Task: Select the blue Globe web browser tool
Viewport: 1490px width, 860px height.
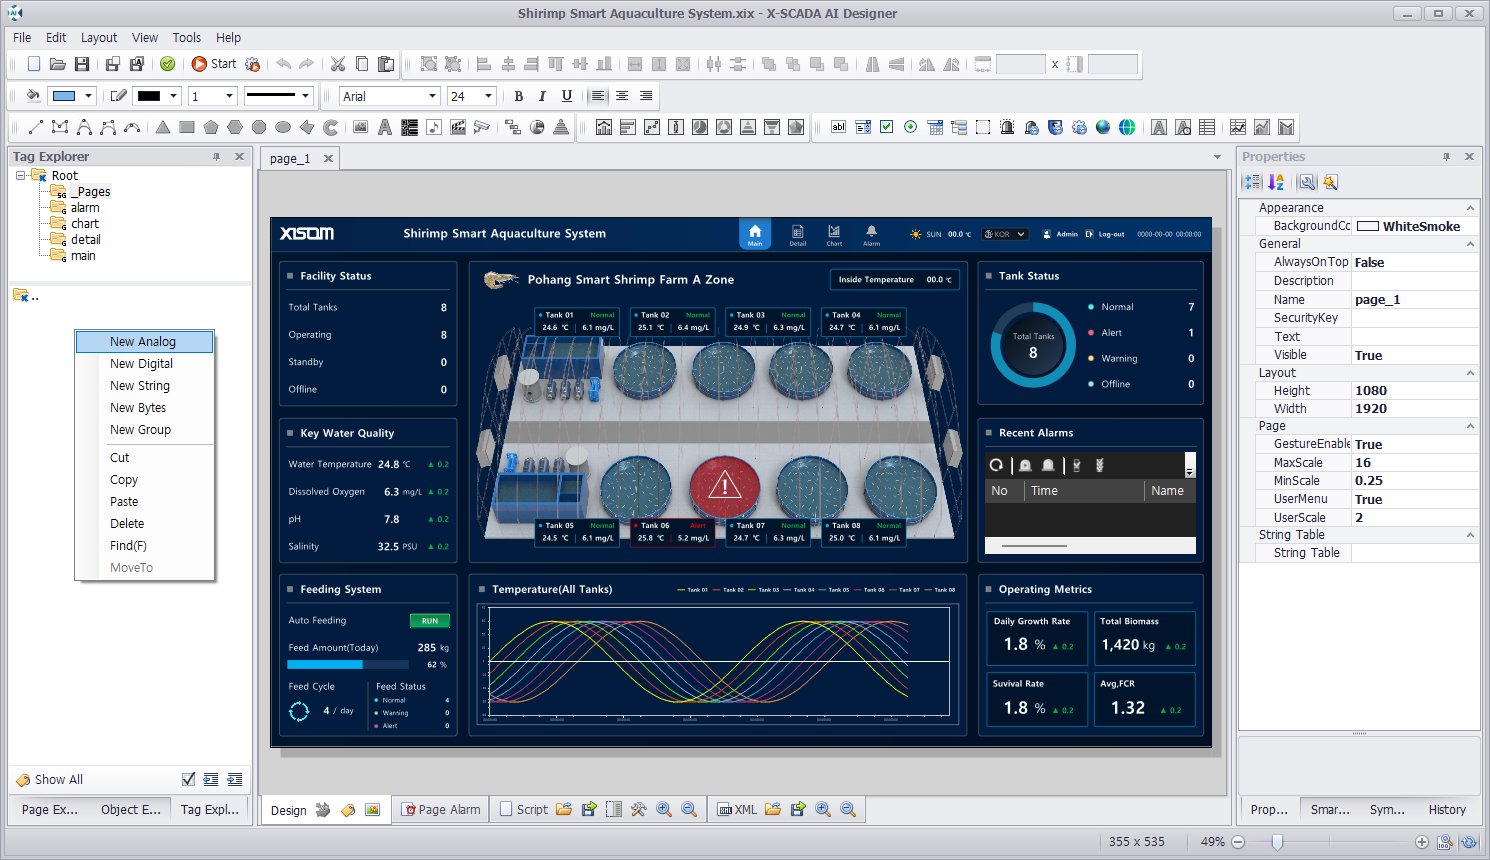Action: pos(1103,127)
